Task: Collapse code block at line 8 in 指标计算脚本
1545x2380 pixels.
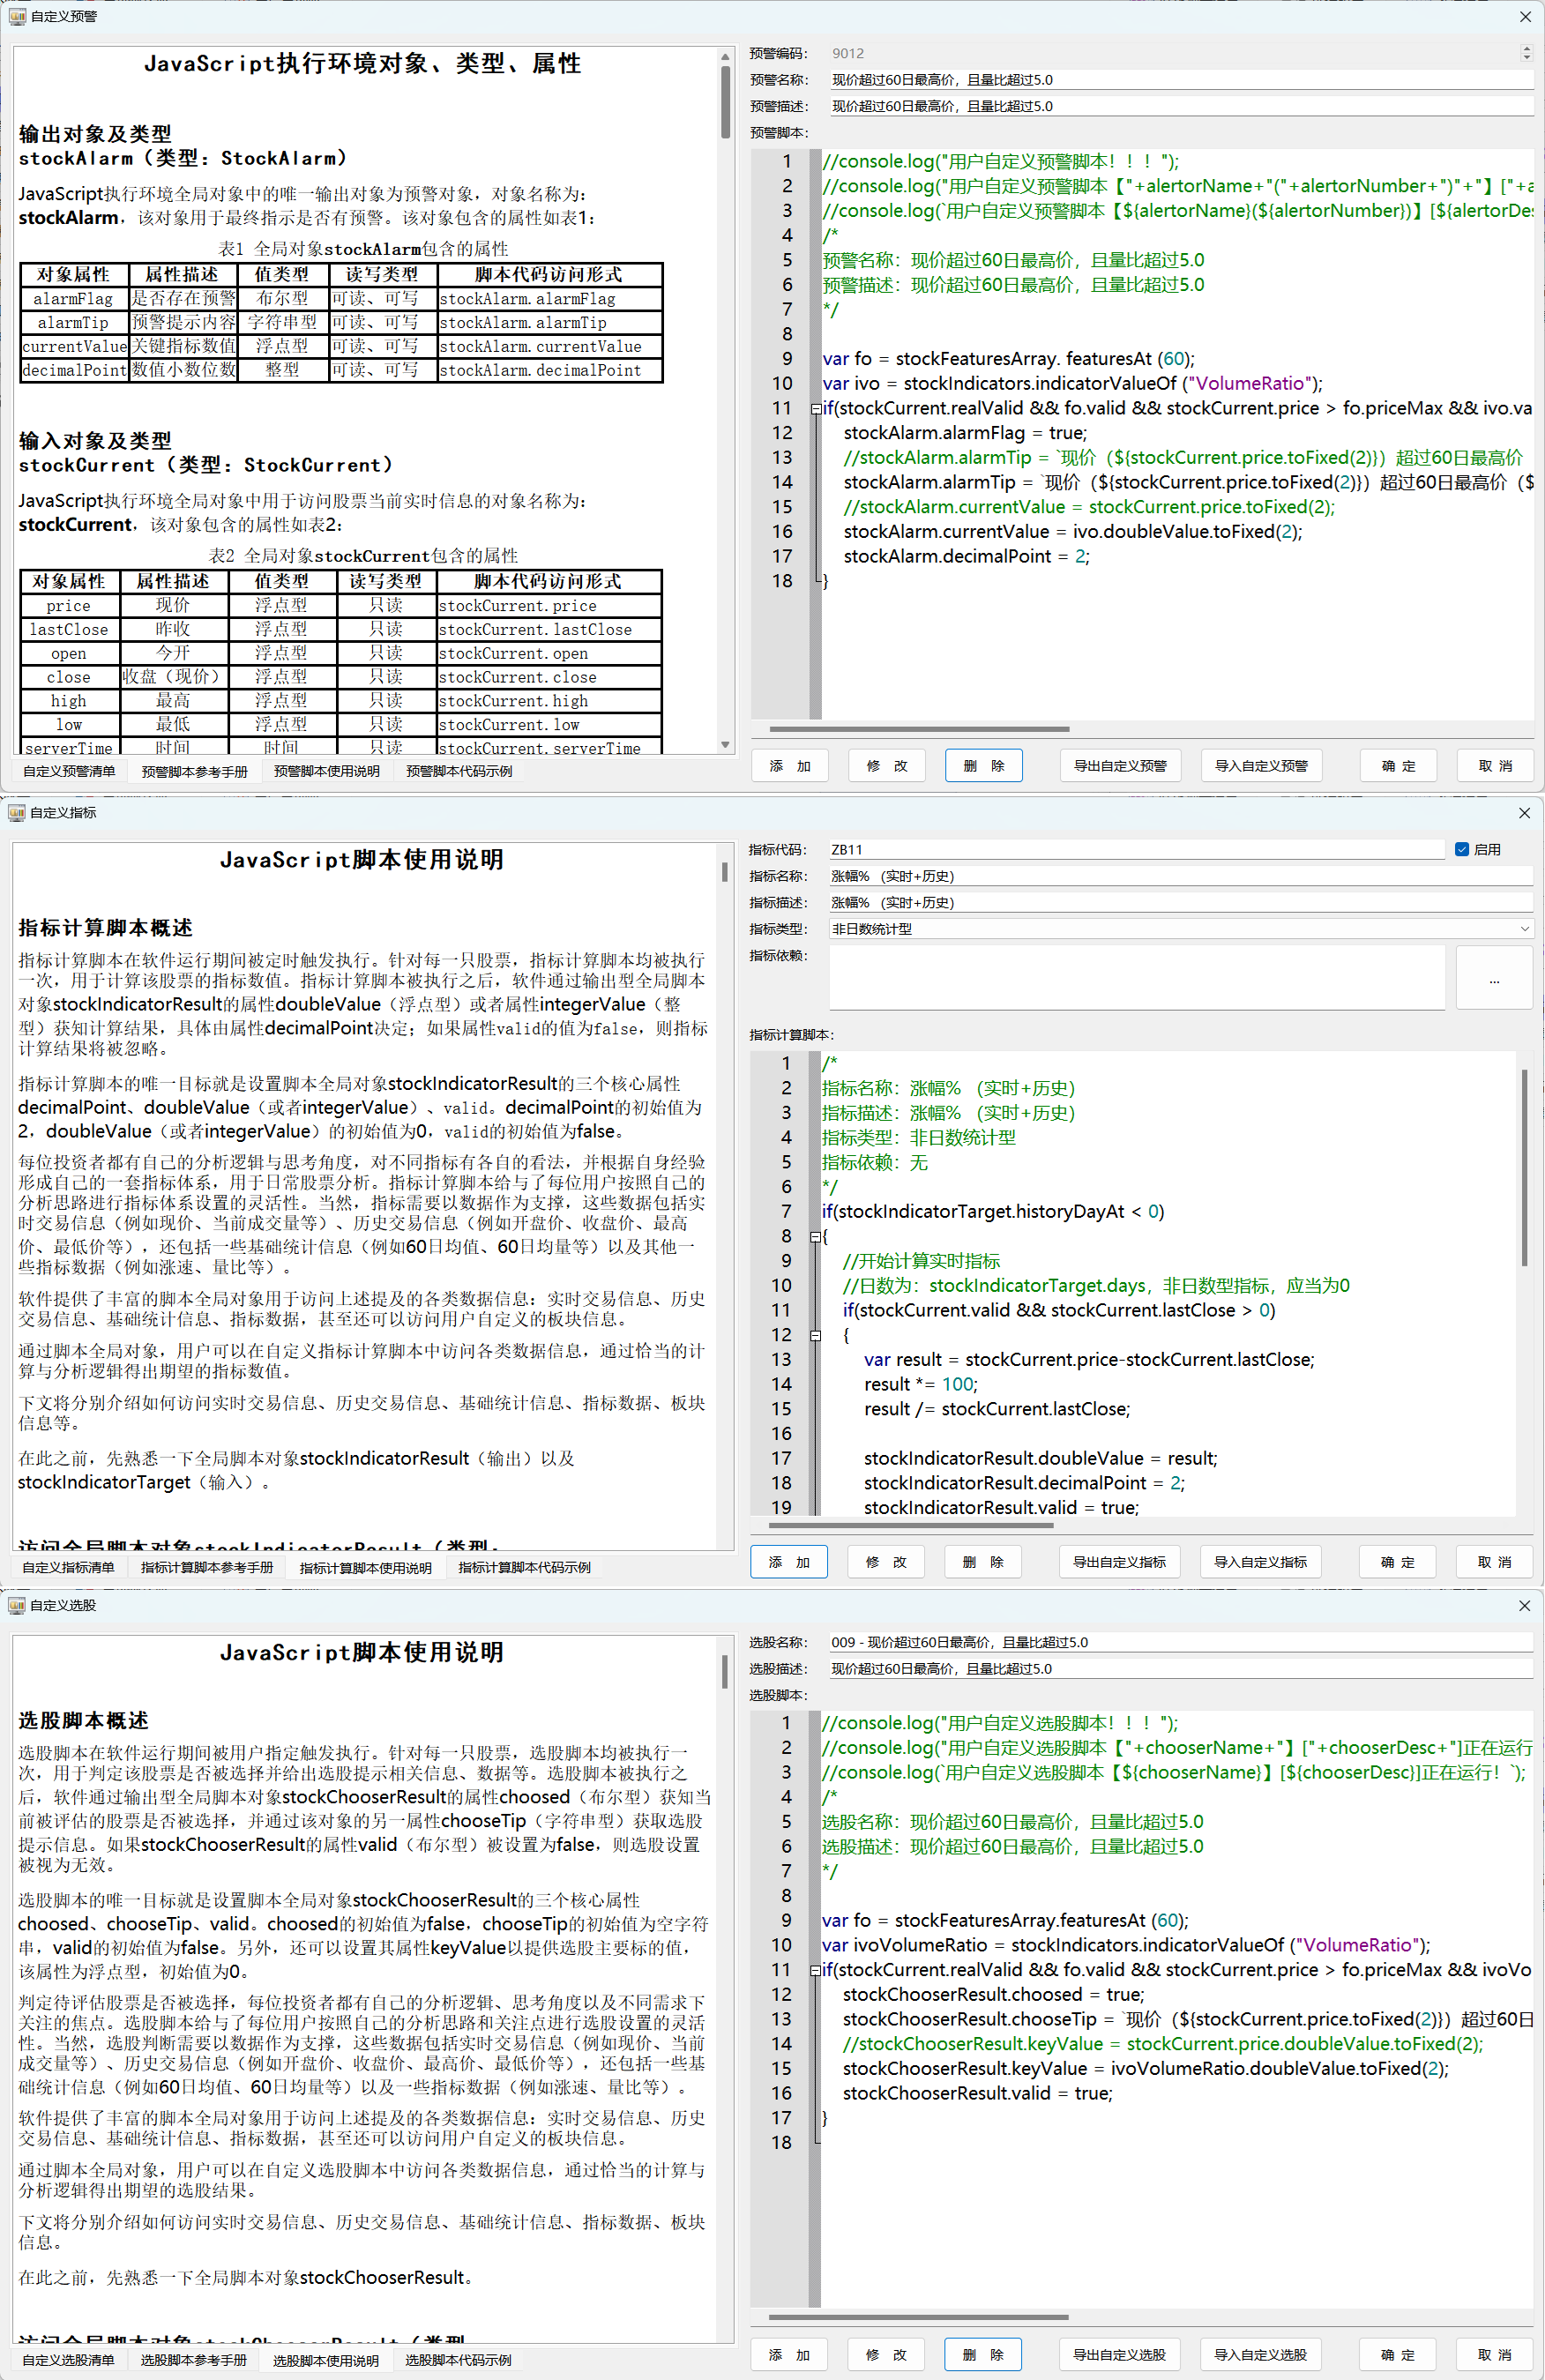Action: (x=815, y=1236)
